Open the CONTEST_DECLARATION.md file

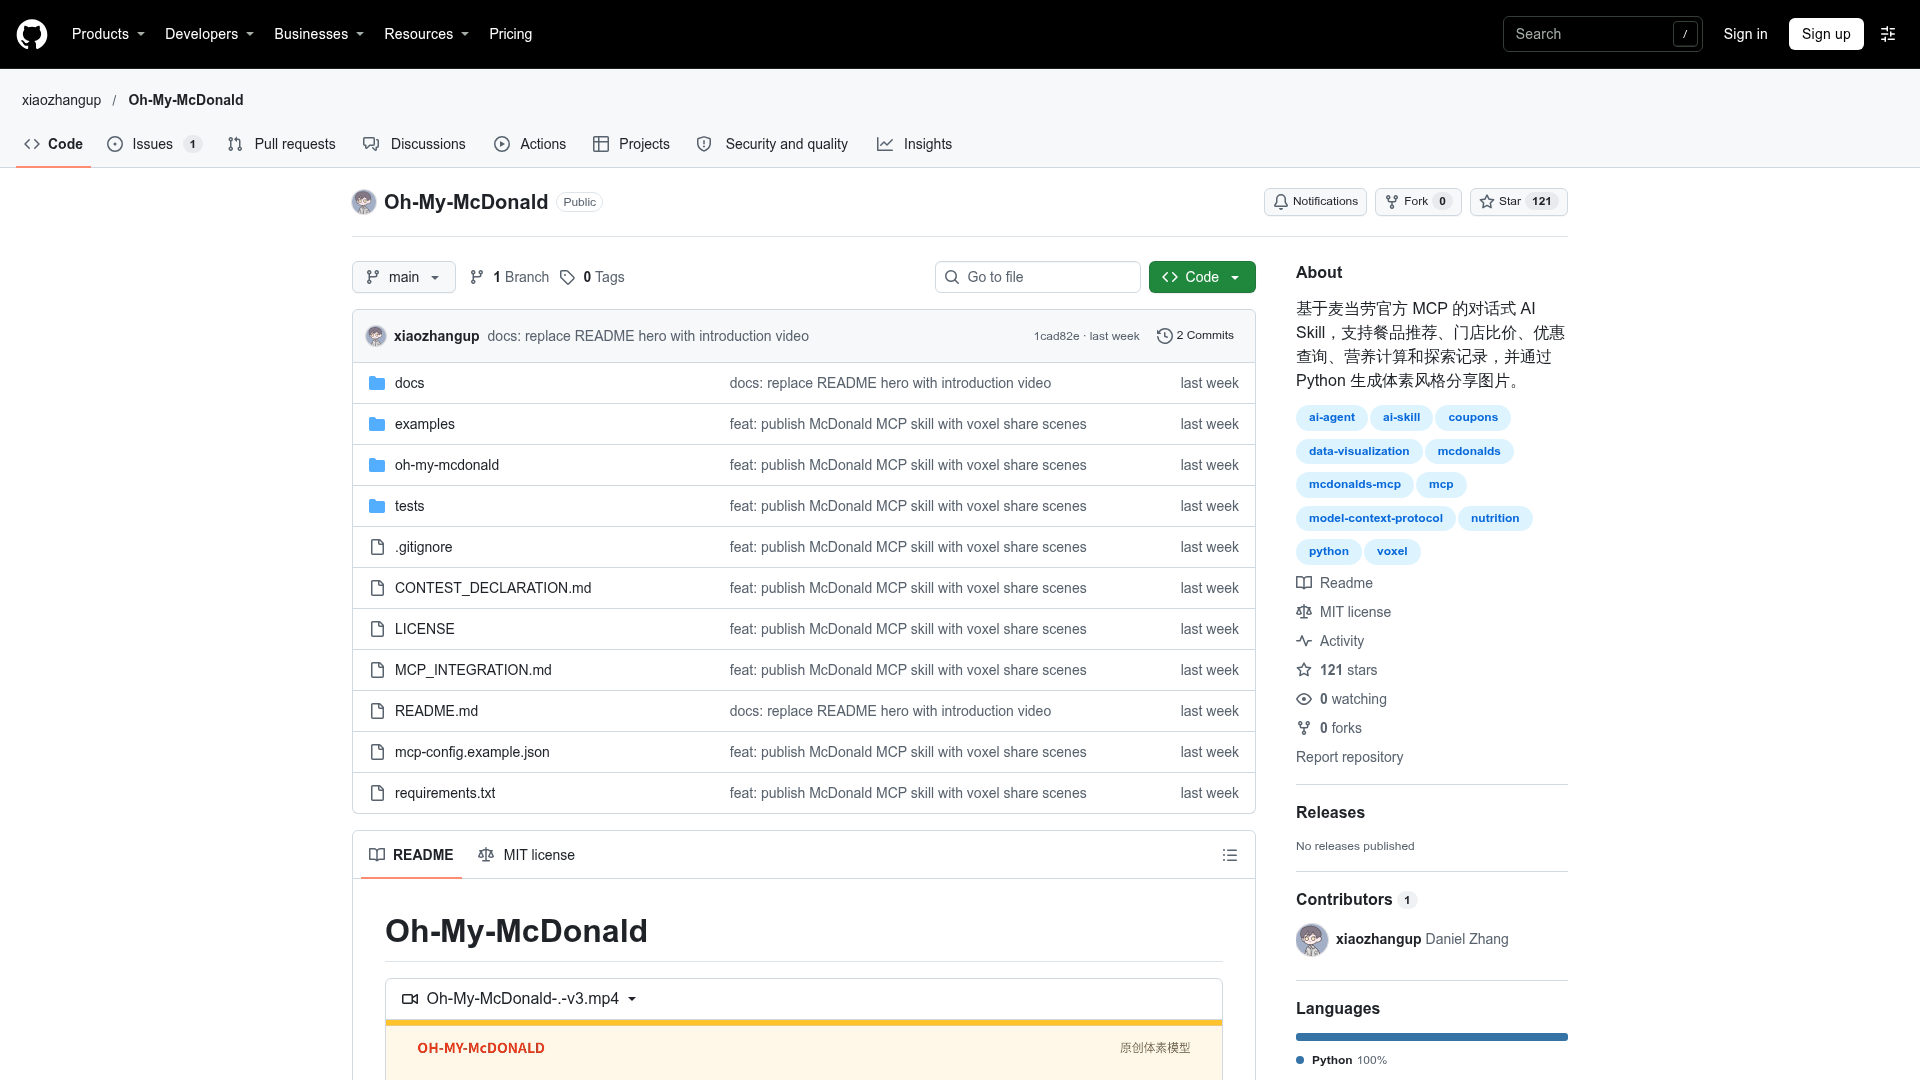pyautogui.click(x=493, y=588)
